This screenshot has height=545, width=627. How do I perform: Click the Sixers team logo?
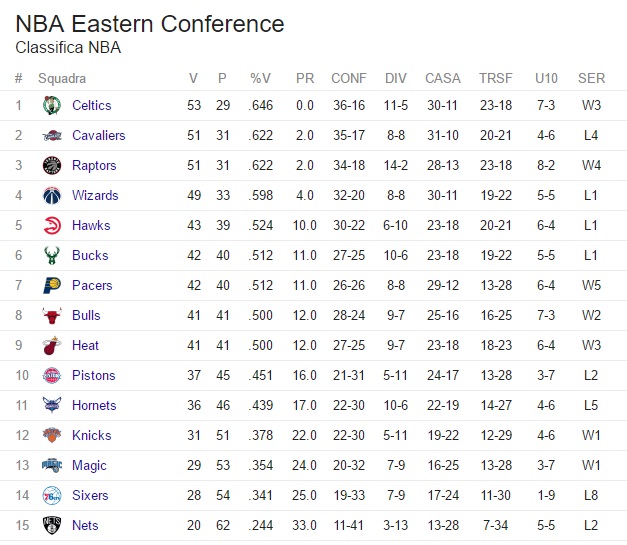pos(52,495)
